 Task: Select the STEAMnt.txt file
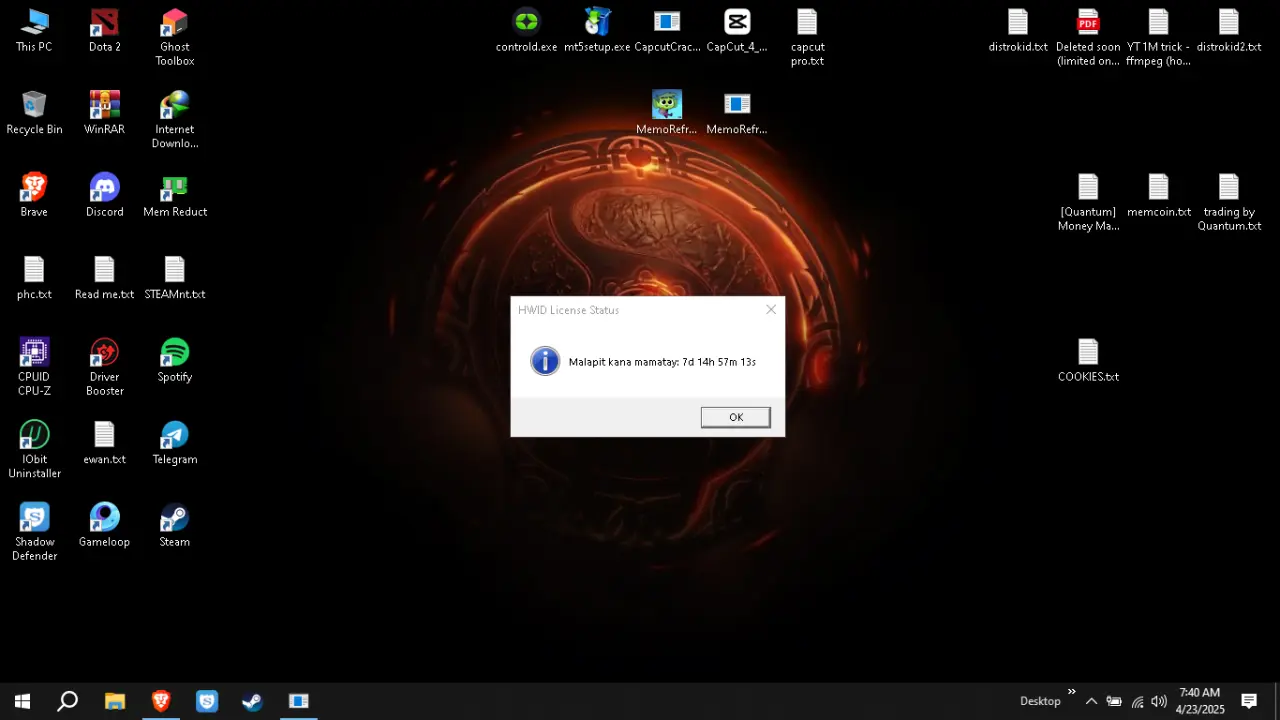click(x=174, y=278)
